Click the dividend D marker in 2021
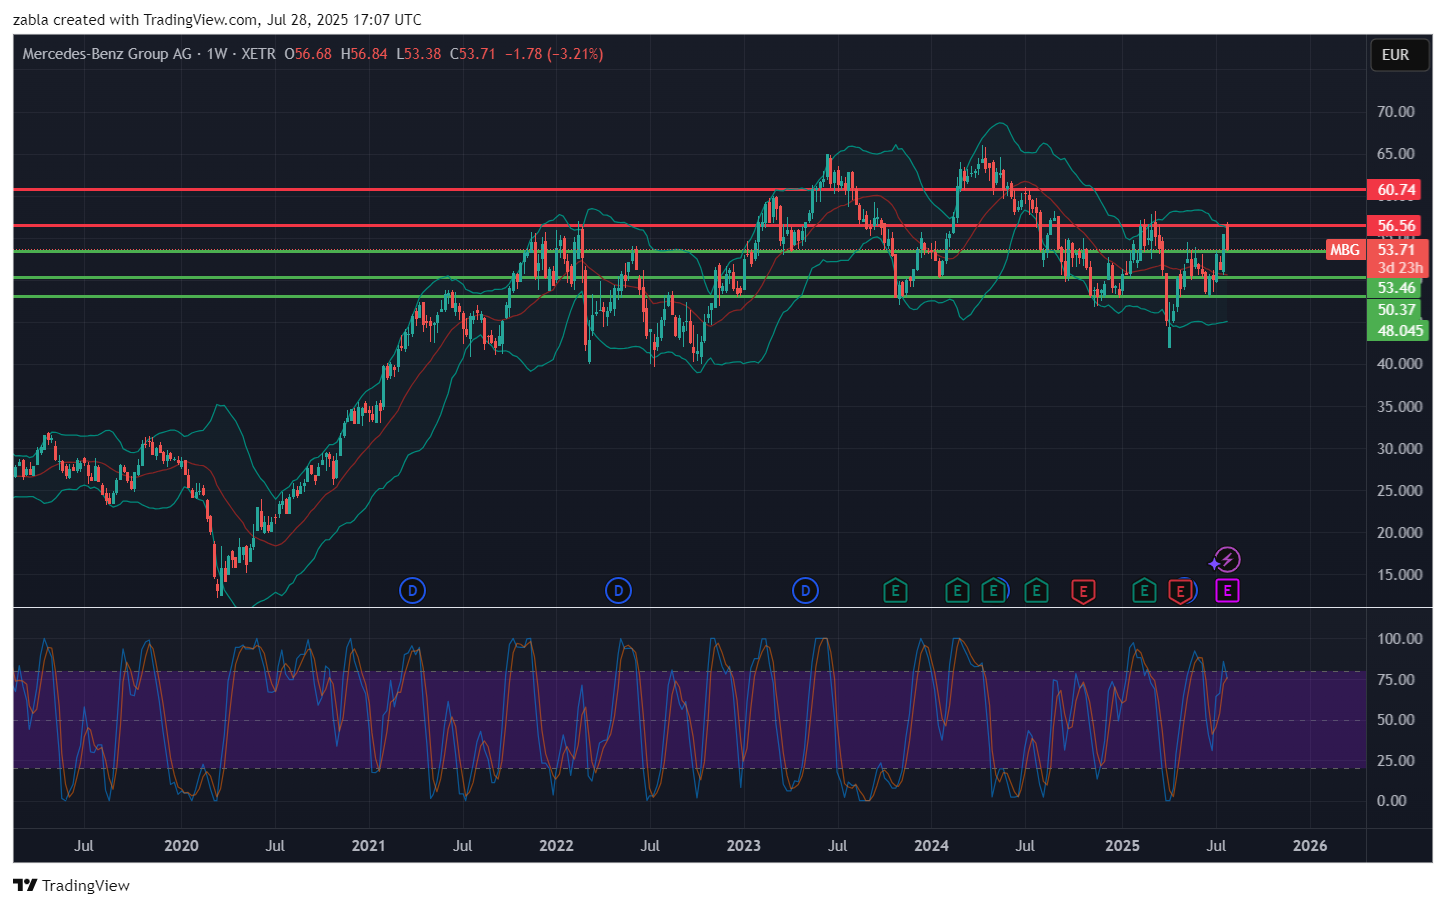 412,591
